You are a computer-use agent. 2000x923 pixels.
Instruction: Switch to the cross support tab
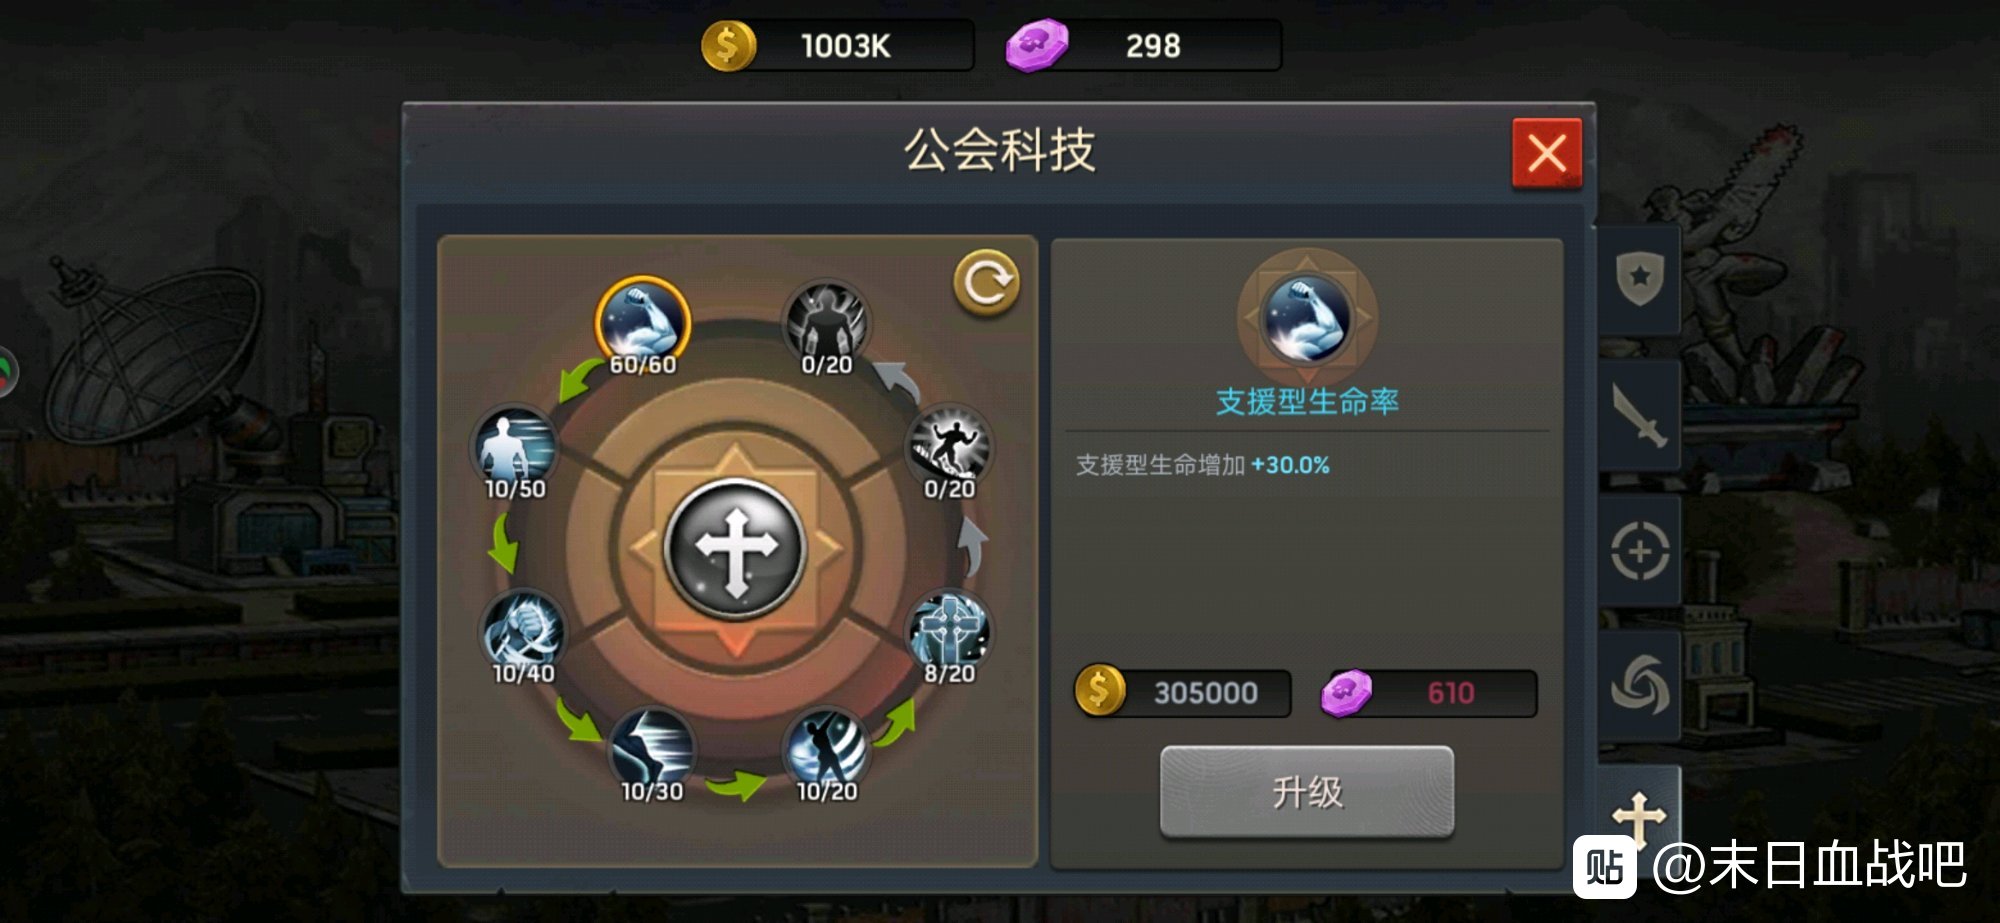[1639, 815]
